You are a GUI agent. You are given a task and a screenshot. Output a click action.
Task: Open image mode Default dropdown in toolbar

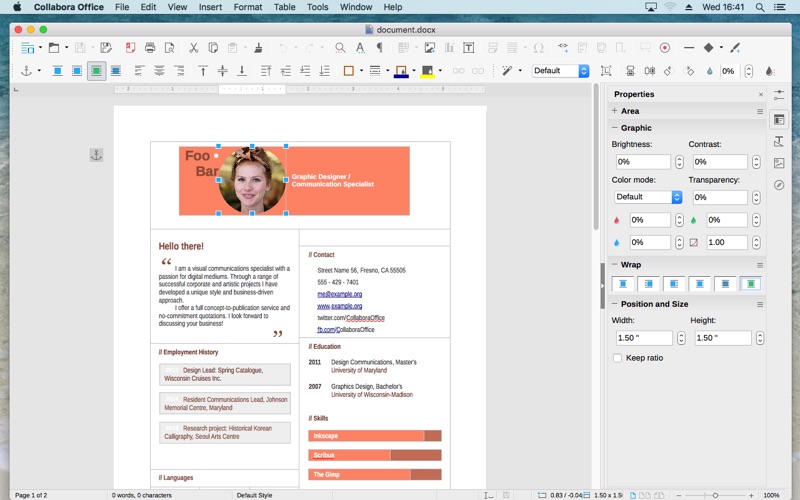point(561,71)
